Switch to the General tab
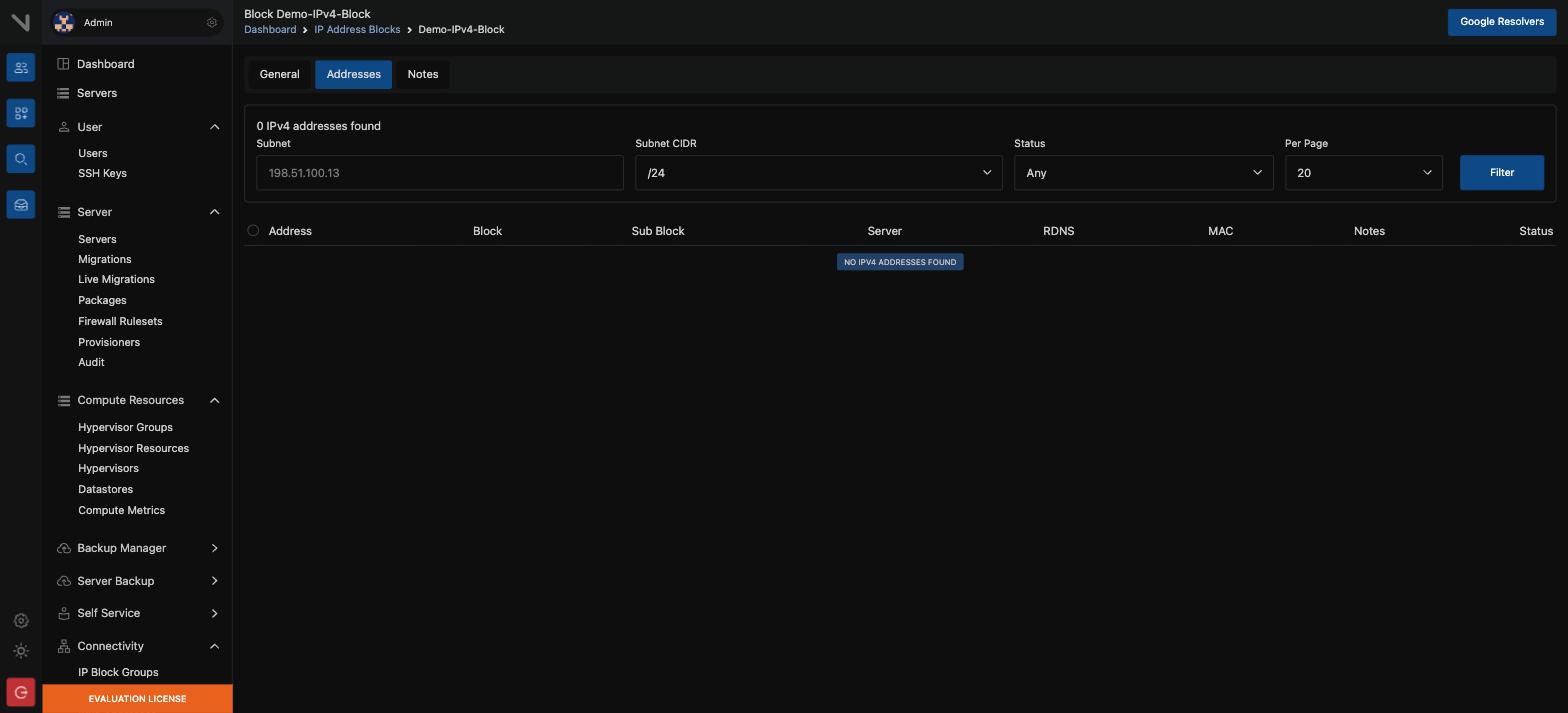 tap(279, 74)
